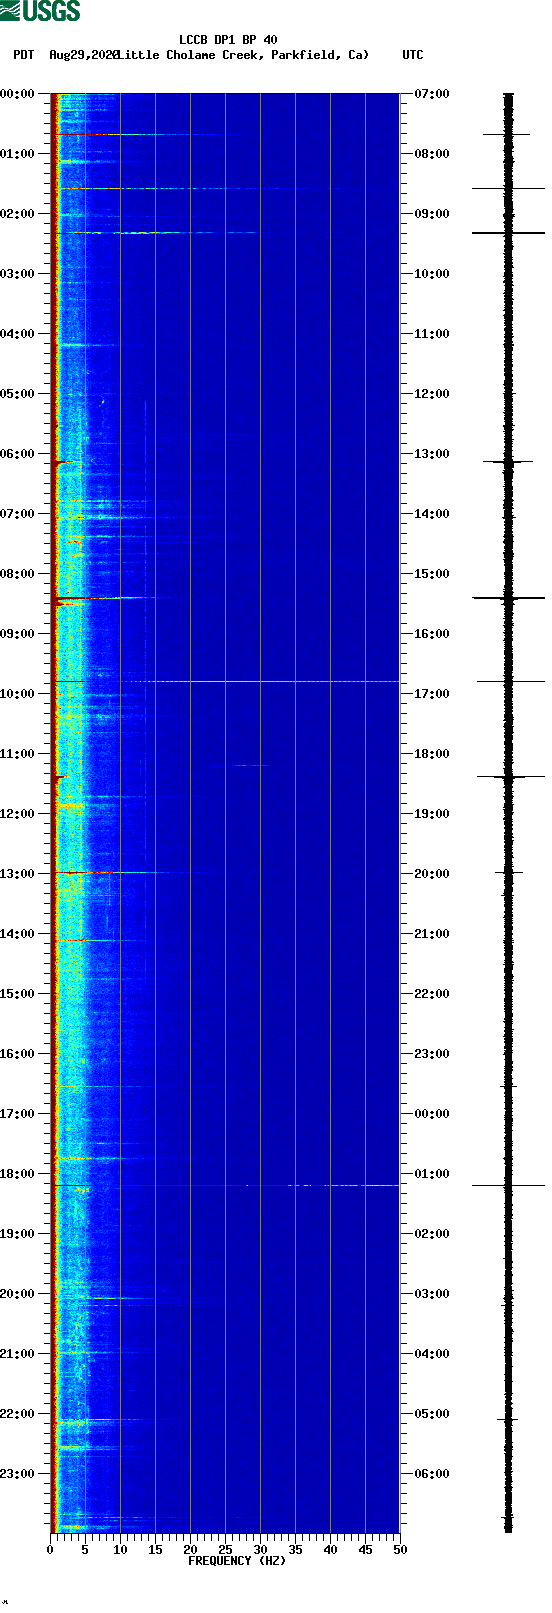Screen dimensions: 552x1613
Task: Click the event streak near 02:20 PDT
Action: point(160,233)
